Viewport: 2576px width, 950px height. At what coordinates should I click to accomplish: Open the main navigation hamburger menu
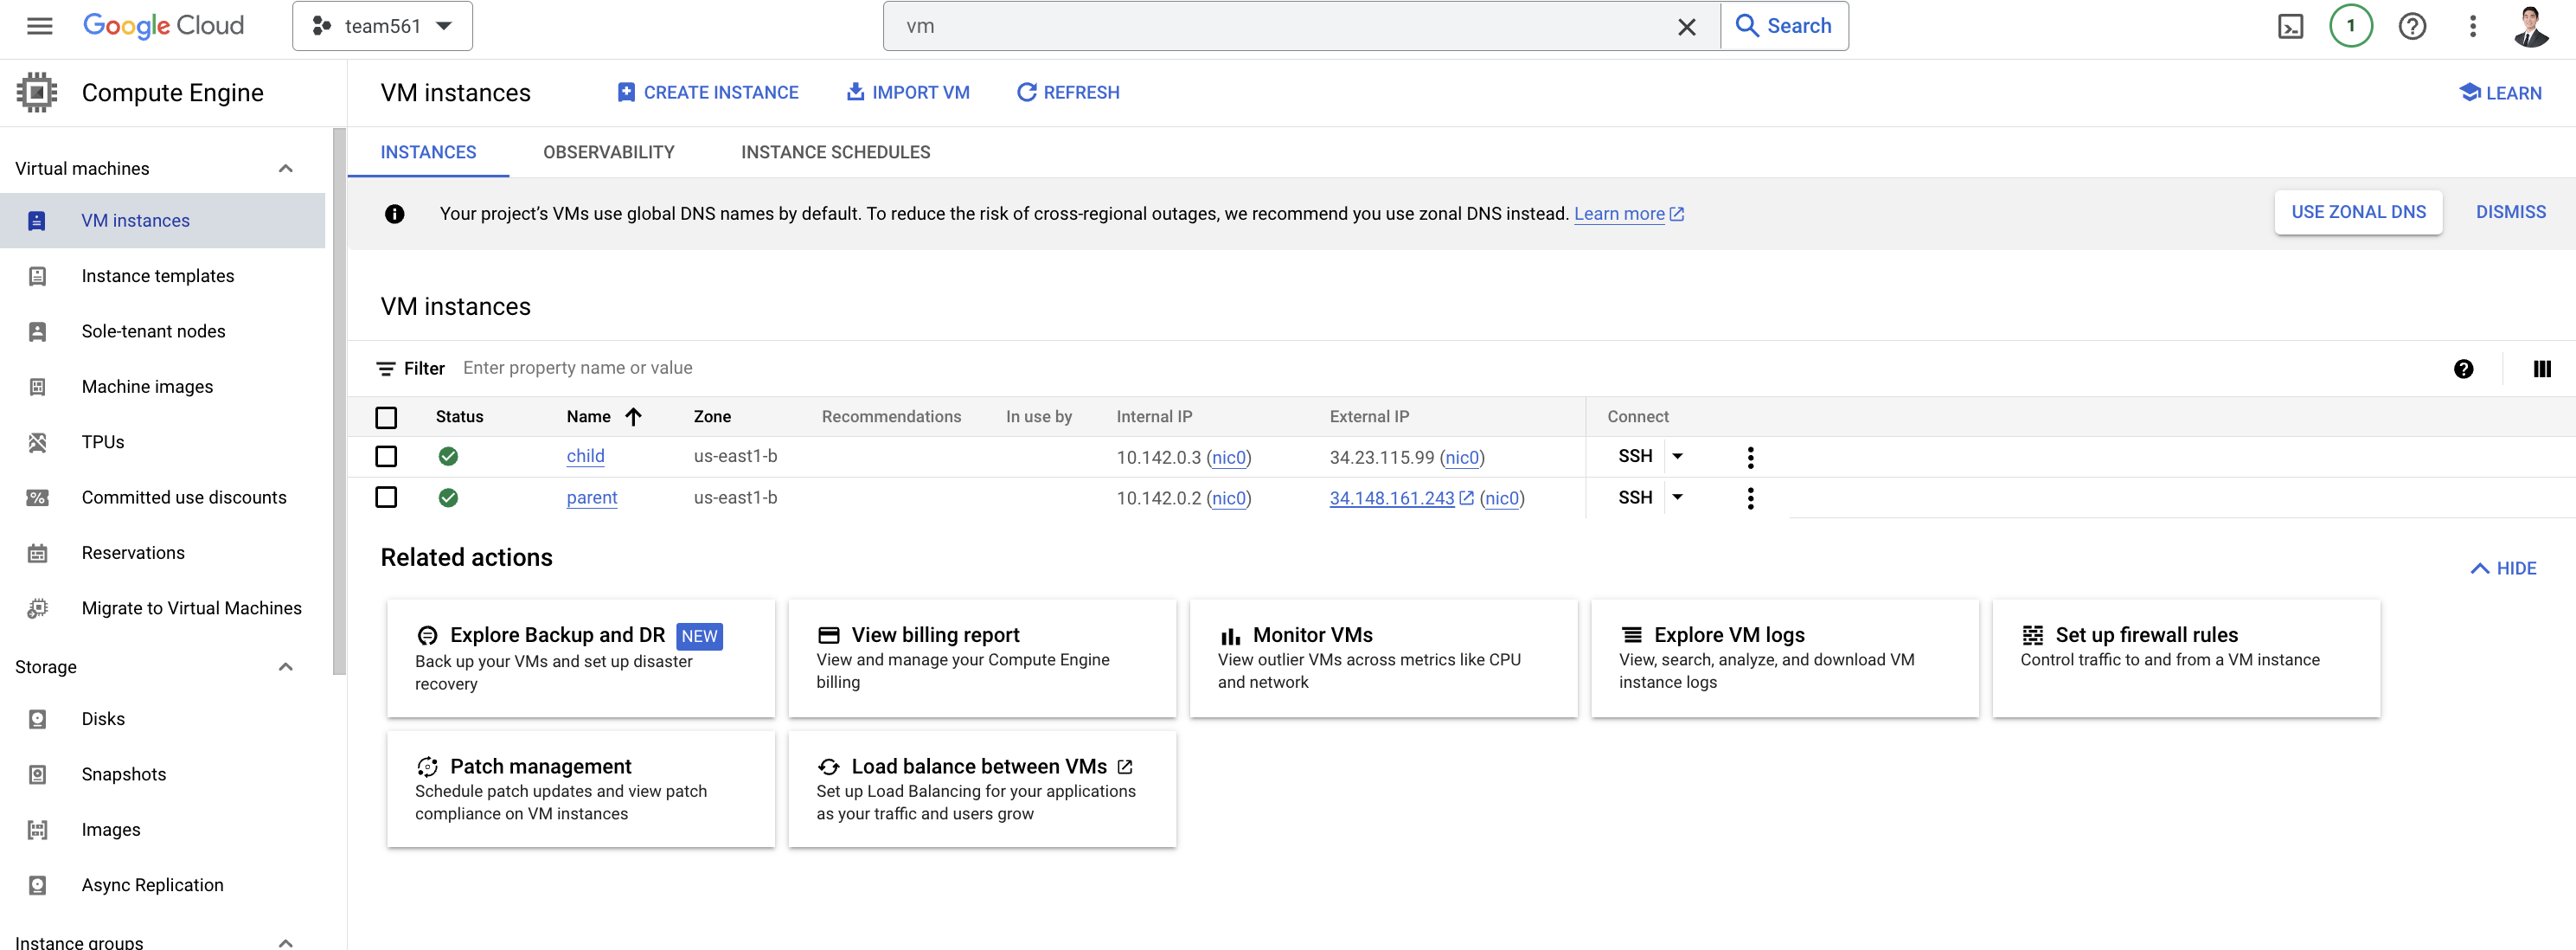pos(39,26)
